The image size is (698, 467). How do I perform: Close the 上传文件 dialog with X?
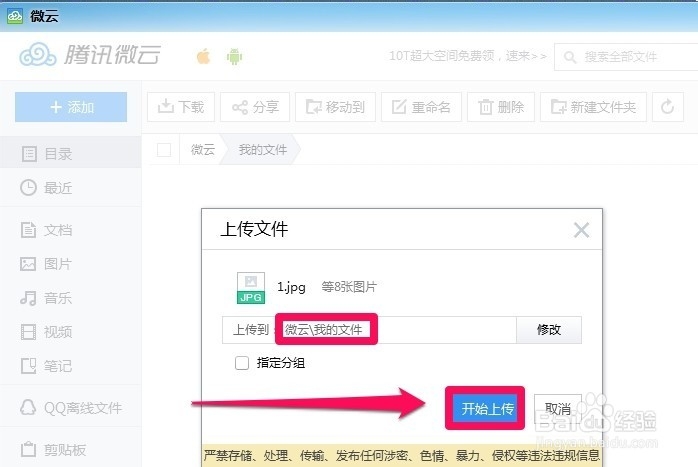(581, 230)
